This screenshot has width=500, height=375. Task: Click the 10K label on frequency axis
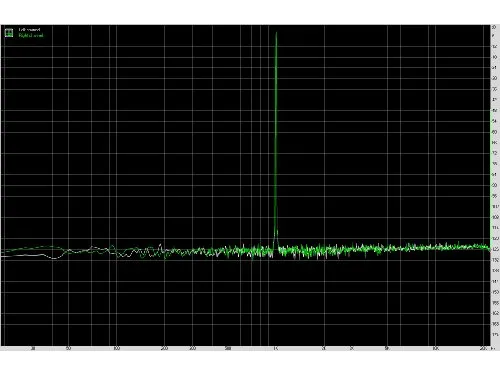point(435,349)
